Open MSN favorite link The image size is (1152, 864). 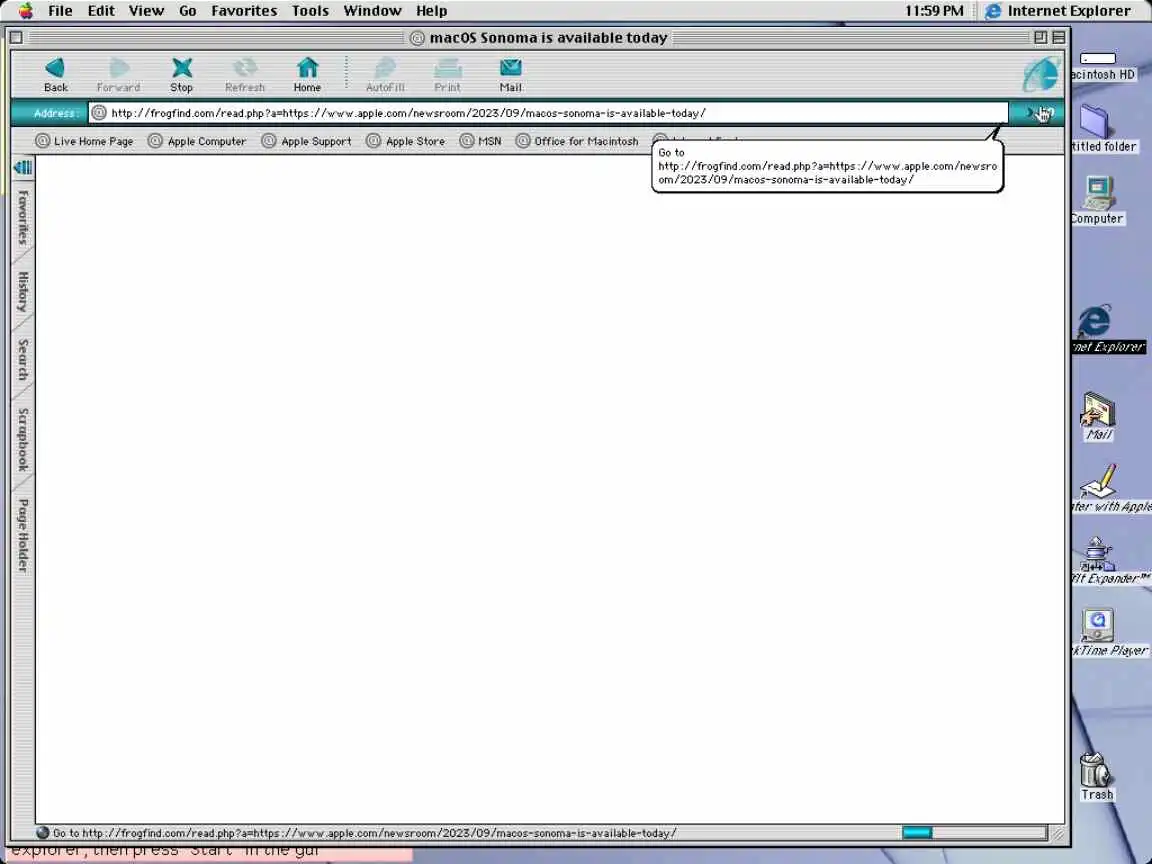pyautogui.click(x=480, y=141)
